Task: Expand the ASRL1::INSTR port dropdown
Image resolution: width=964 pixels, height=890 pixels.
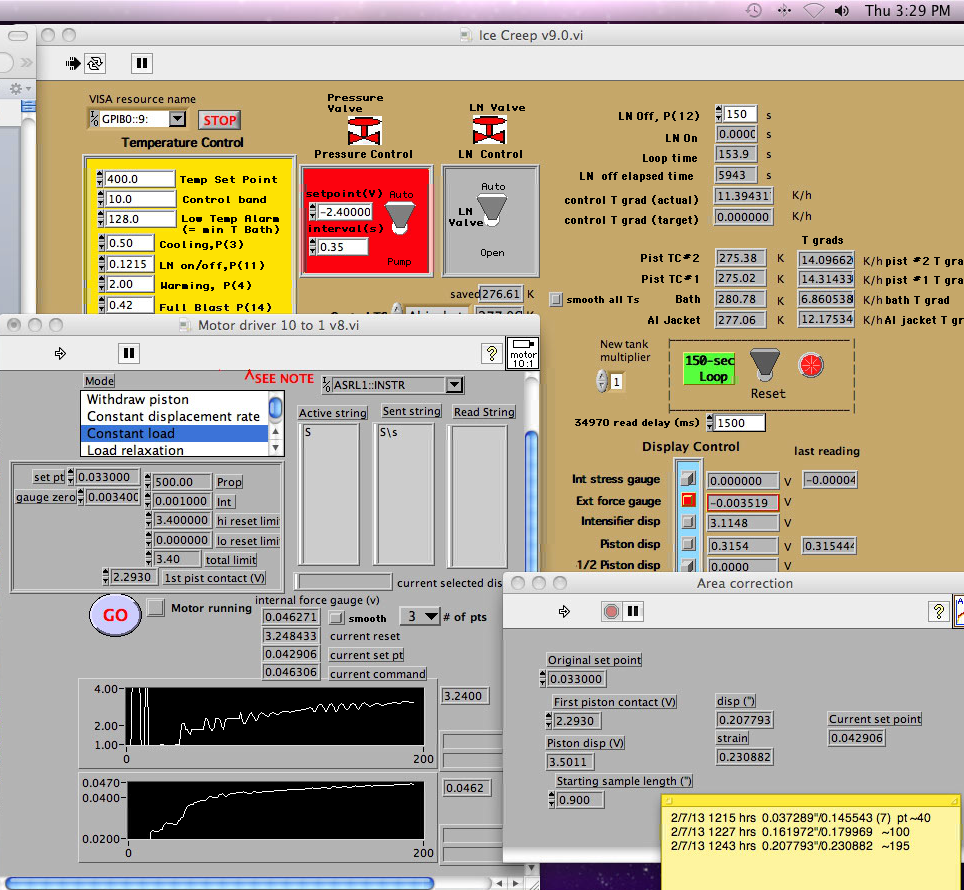Action: (x=454, y=385)
